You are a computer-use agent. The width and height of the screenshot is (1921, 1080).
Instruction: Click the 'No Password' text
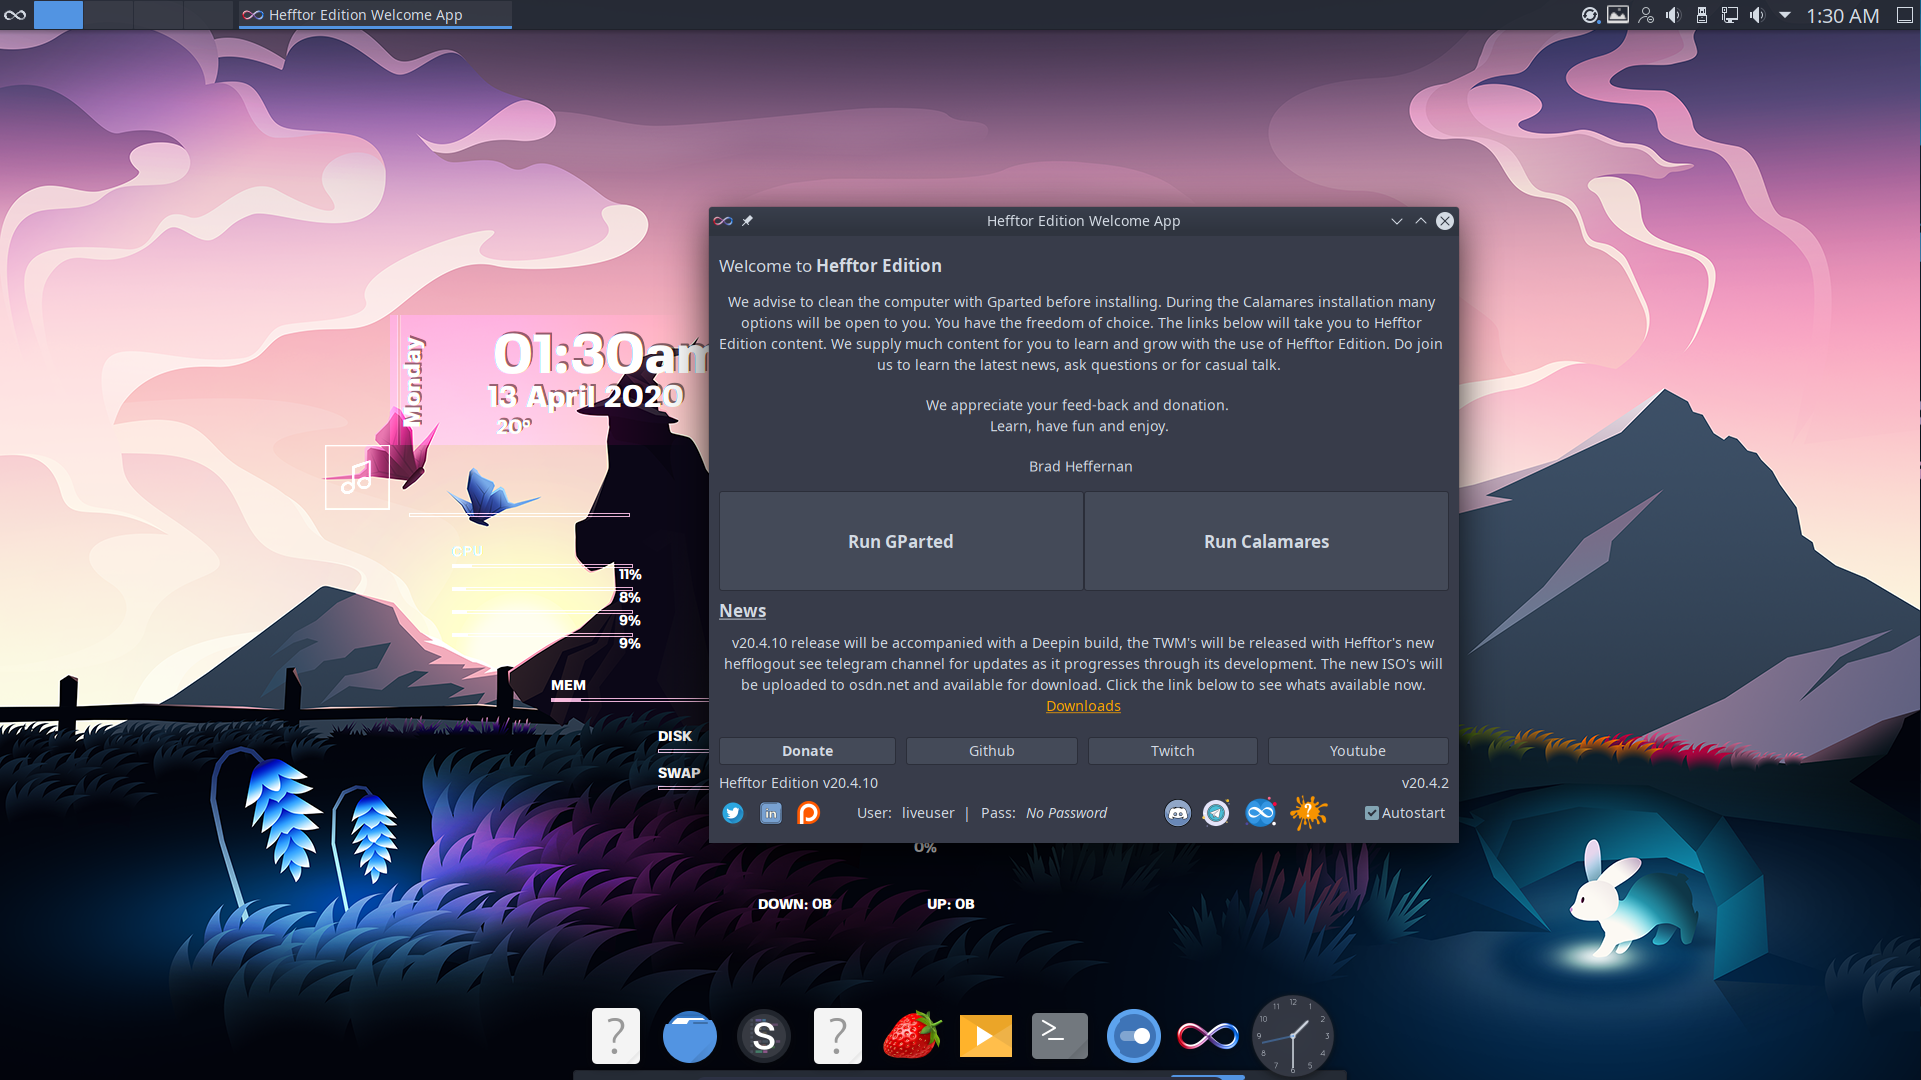pos(1066,813)
